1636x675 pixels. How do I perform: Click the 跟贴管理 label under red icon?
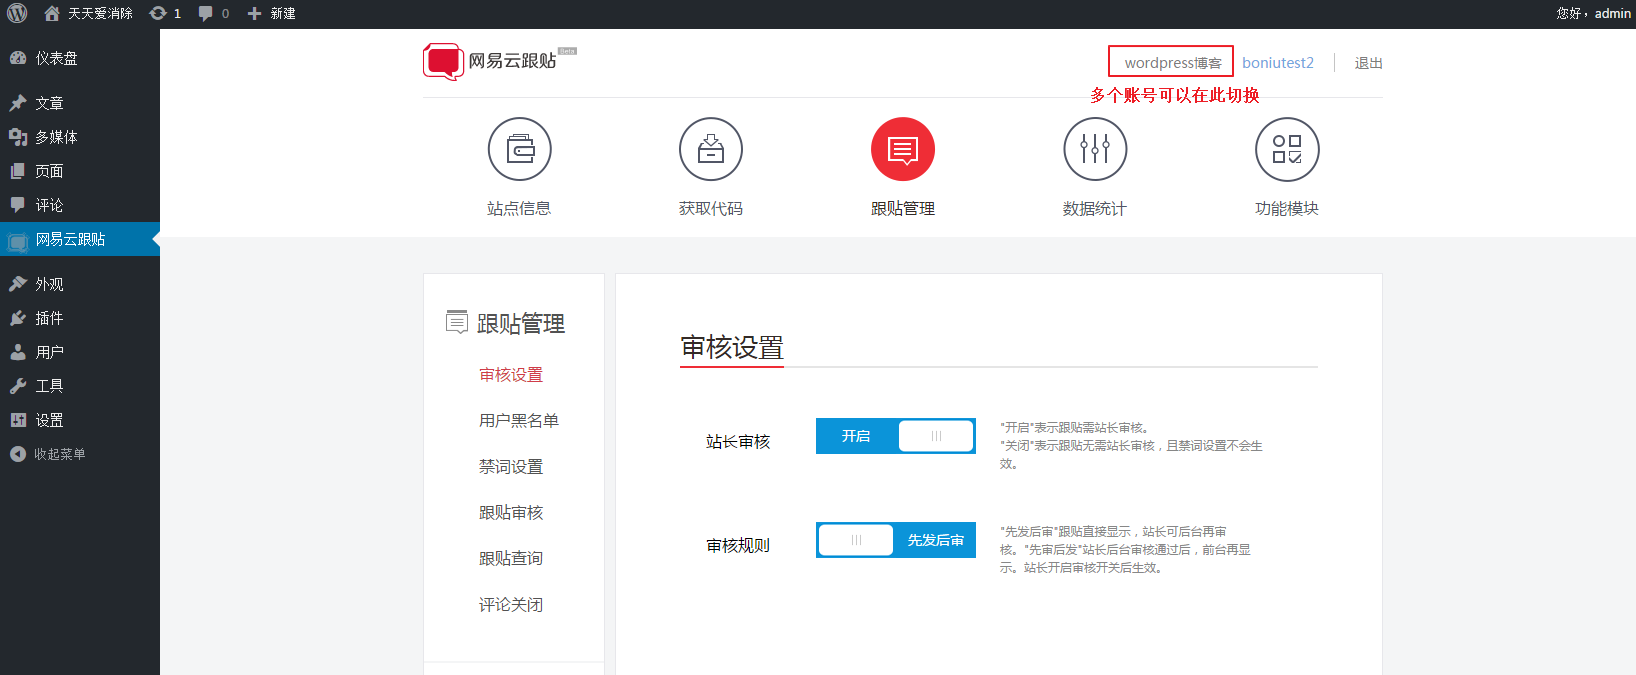[x=903, y=209]
